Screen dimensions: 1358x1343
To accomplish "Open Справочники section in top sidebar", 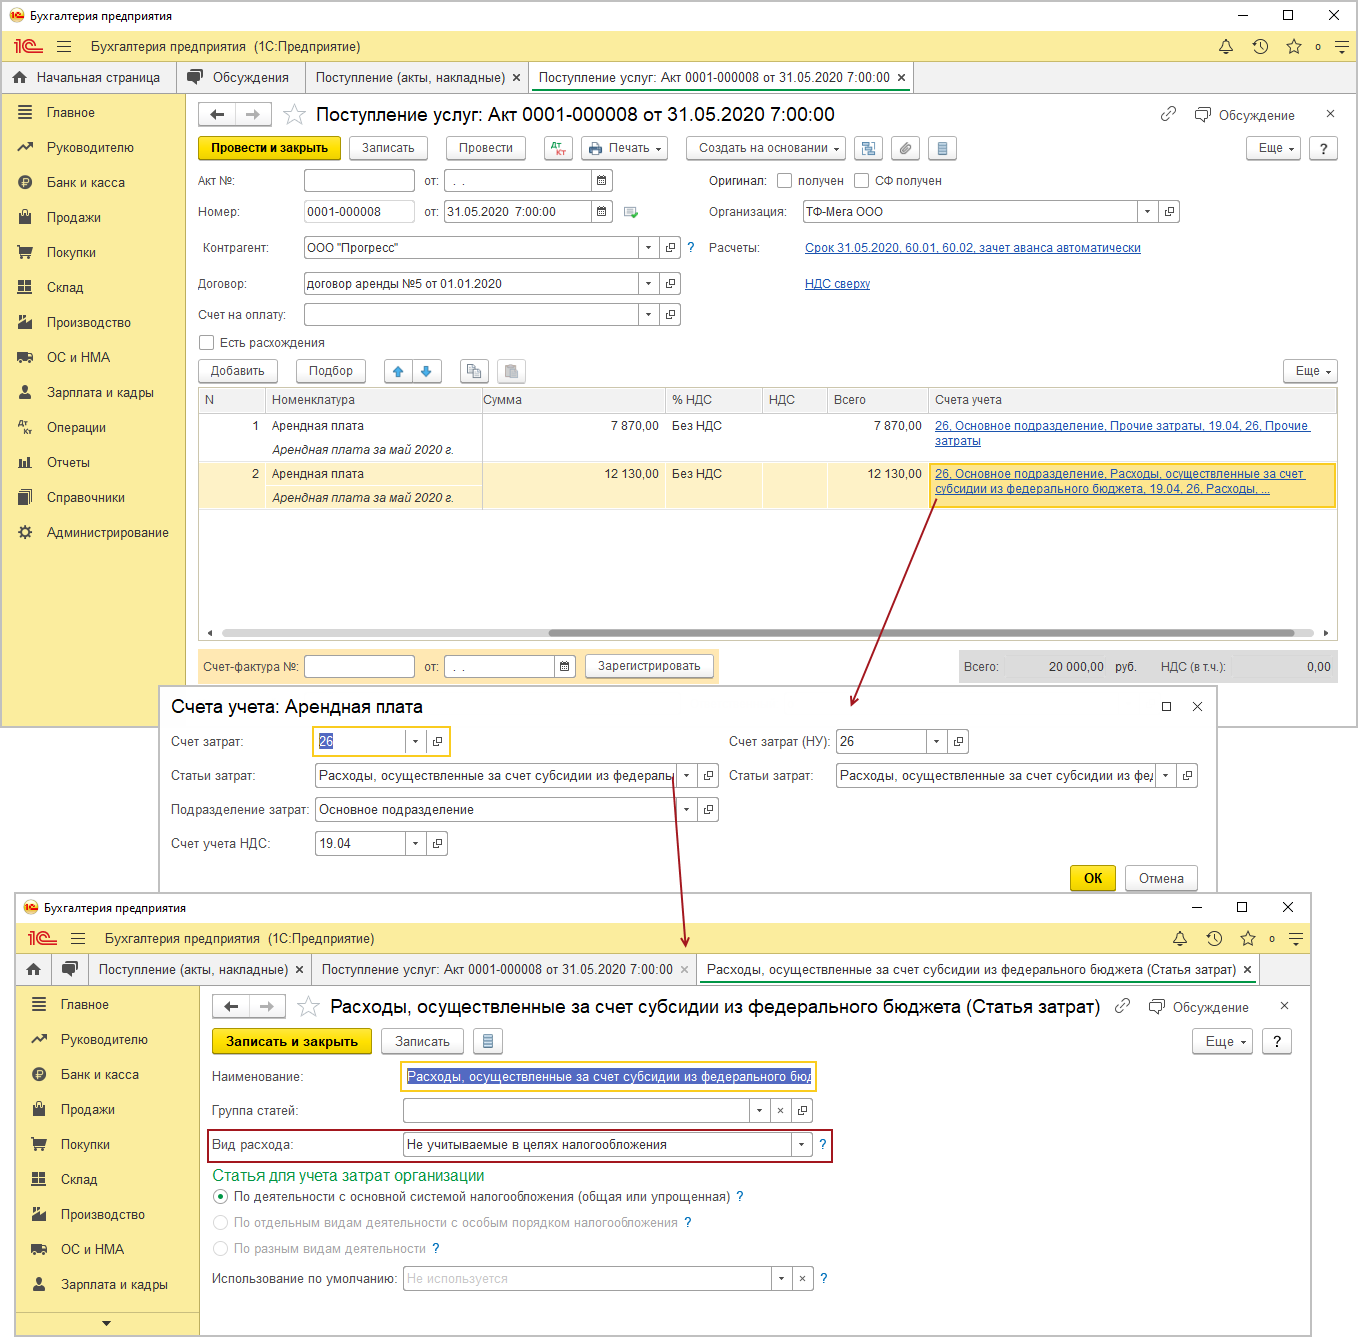I will point(86,498).
